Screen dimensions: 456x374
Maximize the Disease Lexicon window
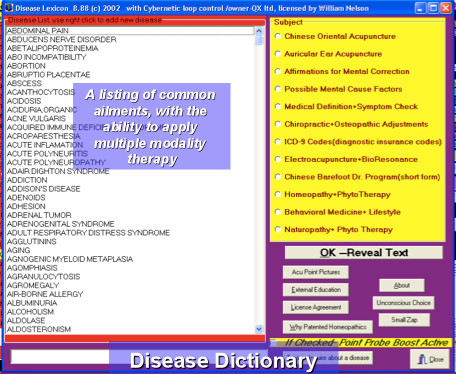tap(433, 8)
